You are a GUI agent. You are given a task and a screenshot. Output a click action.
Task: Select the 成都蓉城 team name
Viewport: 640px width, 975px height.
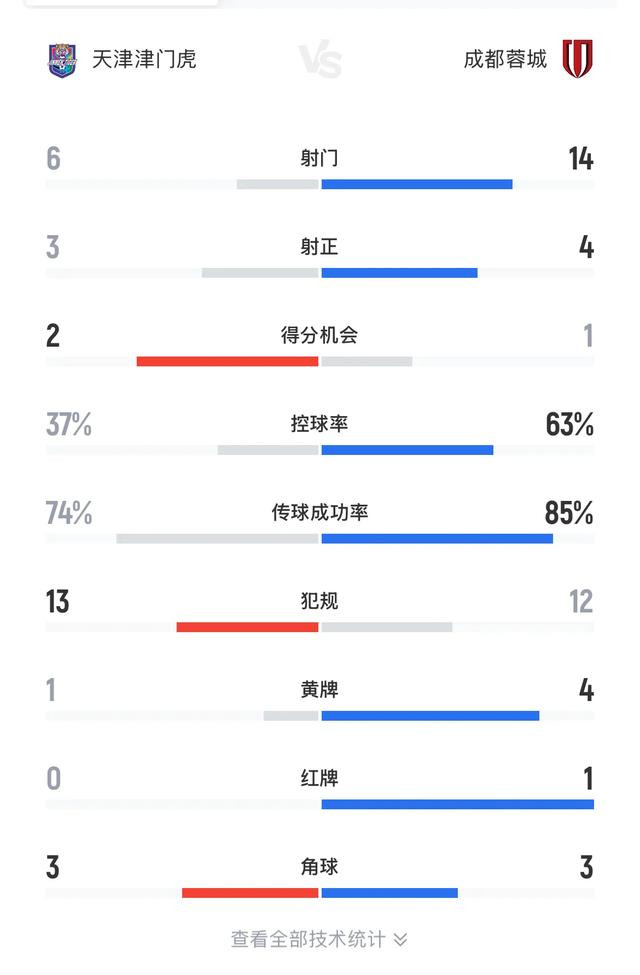coord(505,59)
